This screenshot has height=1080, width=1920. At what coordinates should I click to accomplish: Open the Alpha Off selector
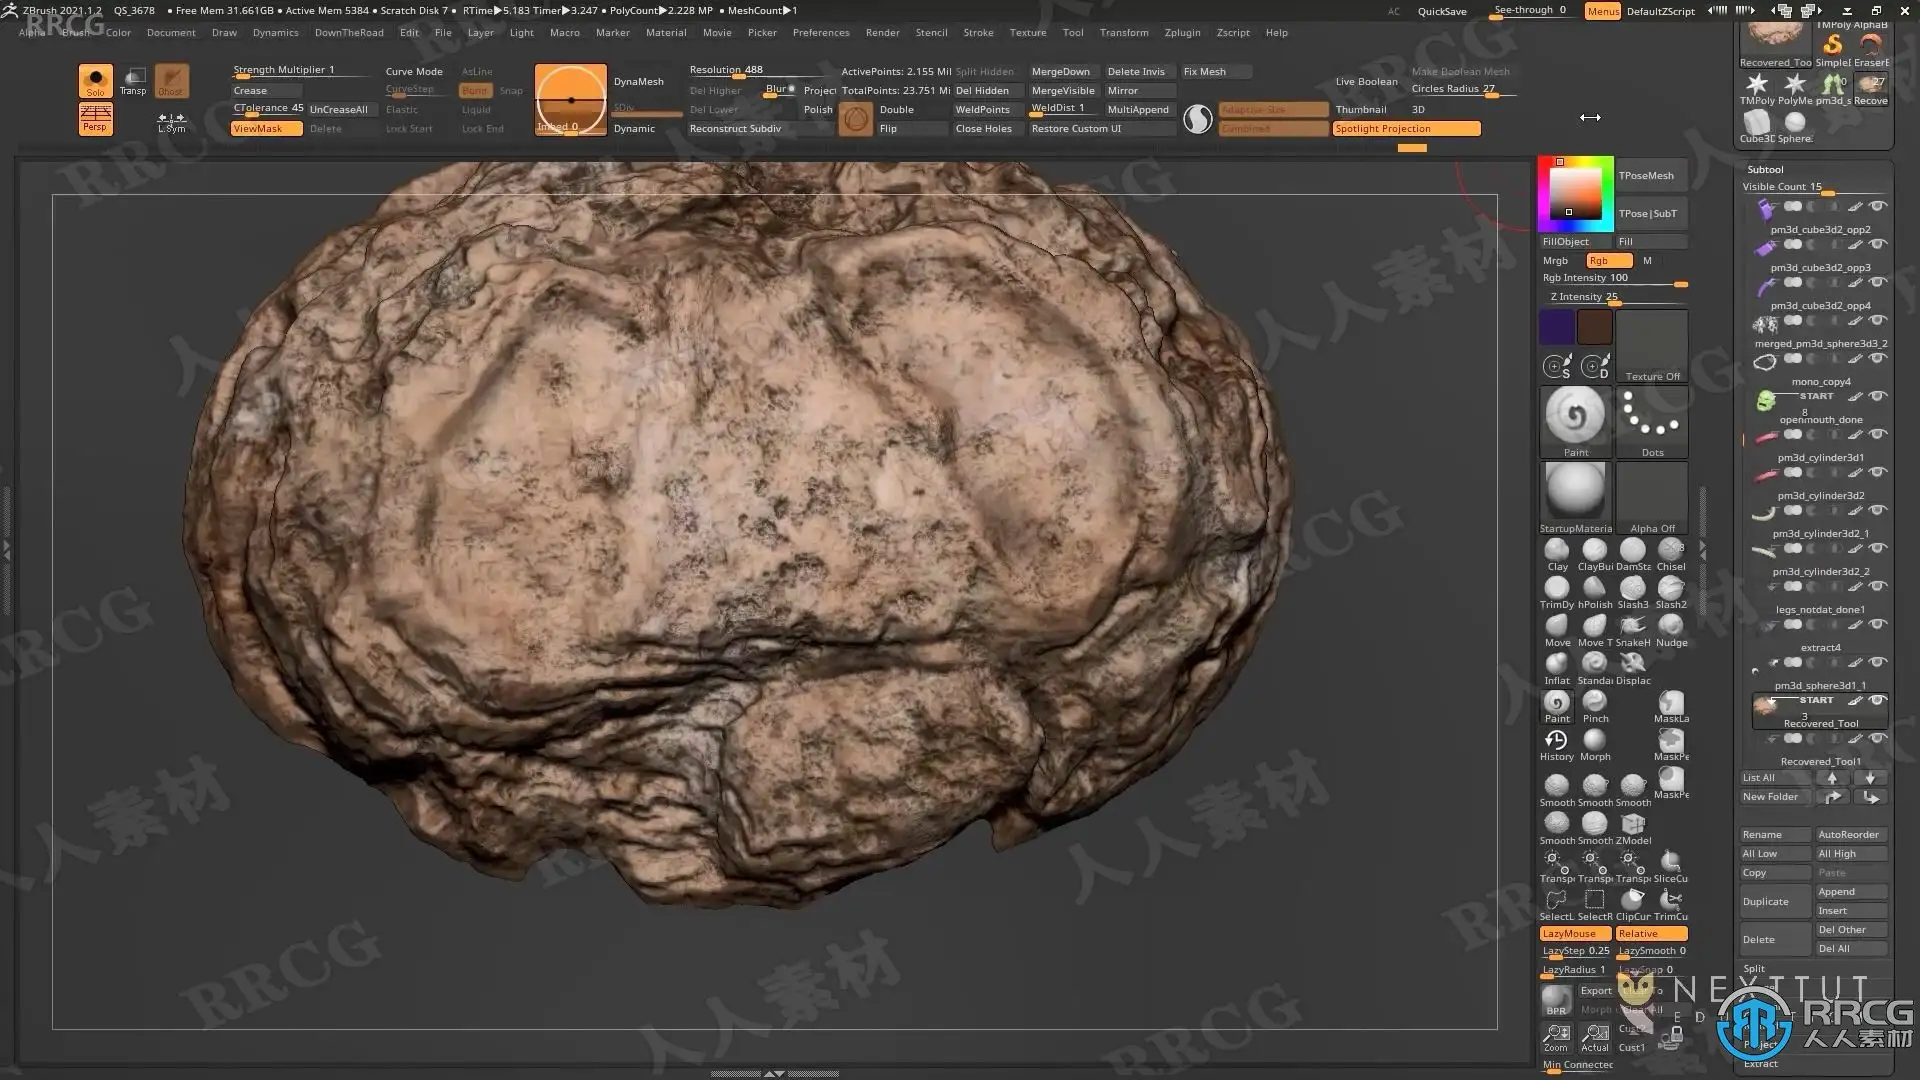pos(1652,497)
